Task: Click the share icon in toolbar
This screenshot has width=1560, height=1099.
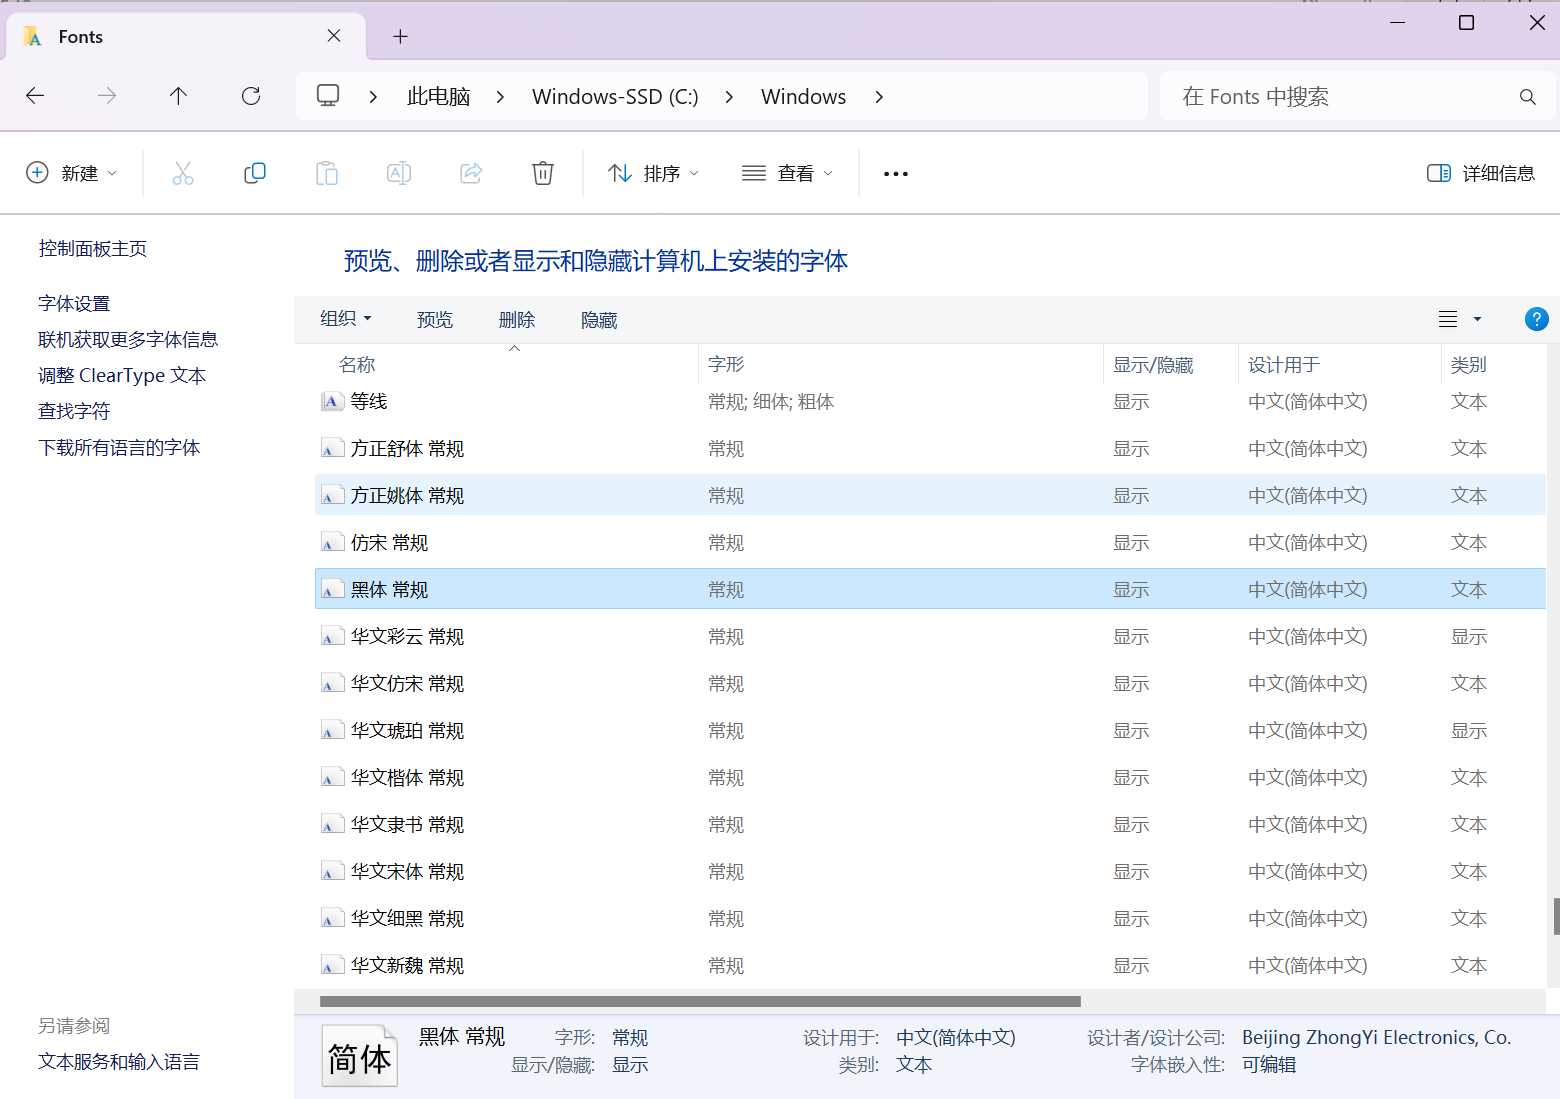Action: point(471,173)
